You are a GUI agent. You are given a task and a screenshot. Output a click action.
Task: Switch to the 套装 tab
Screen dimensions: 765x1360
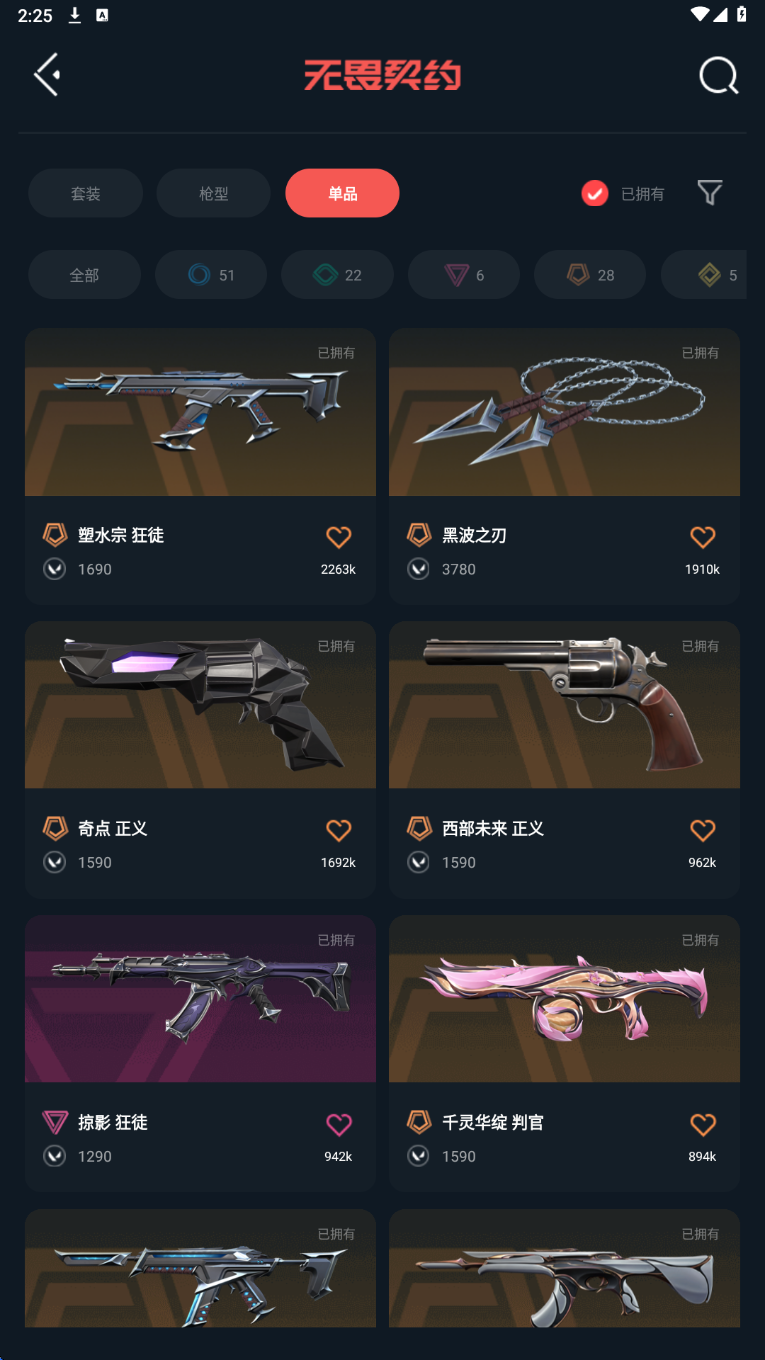pyautogui.click(x=86, y=193)
